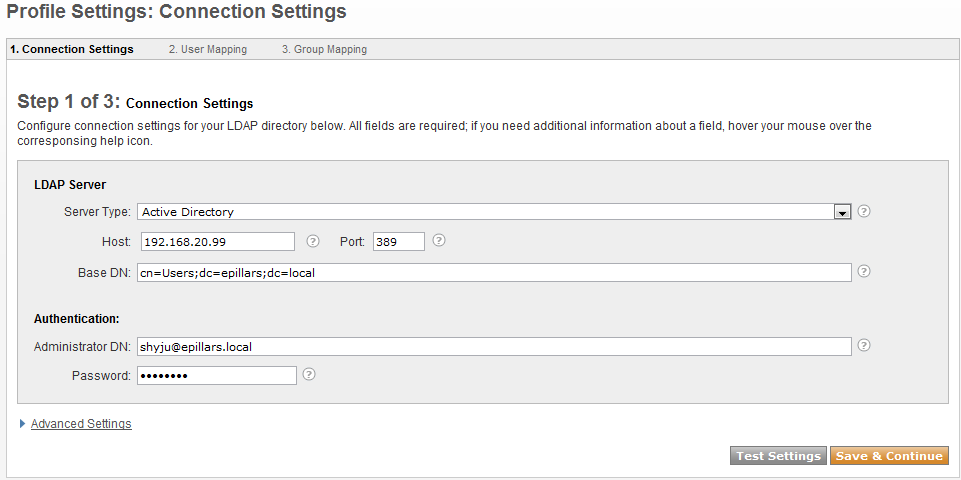The image size is (961, 480).
Task: Click the Test Settings button
Action: tap(778, 455)
